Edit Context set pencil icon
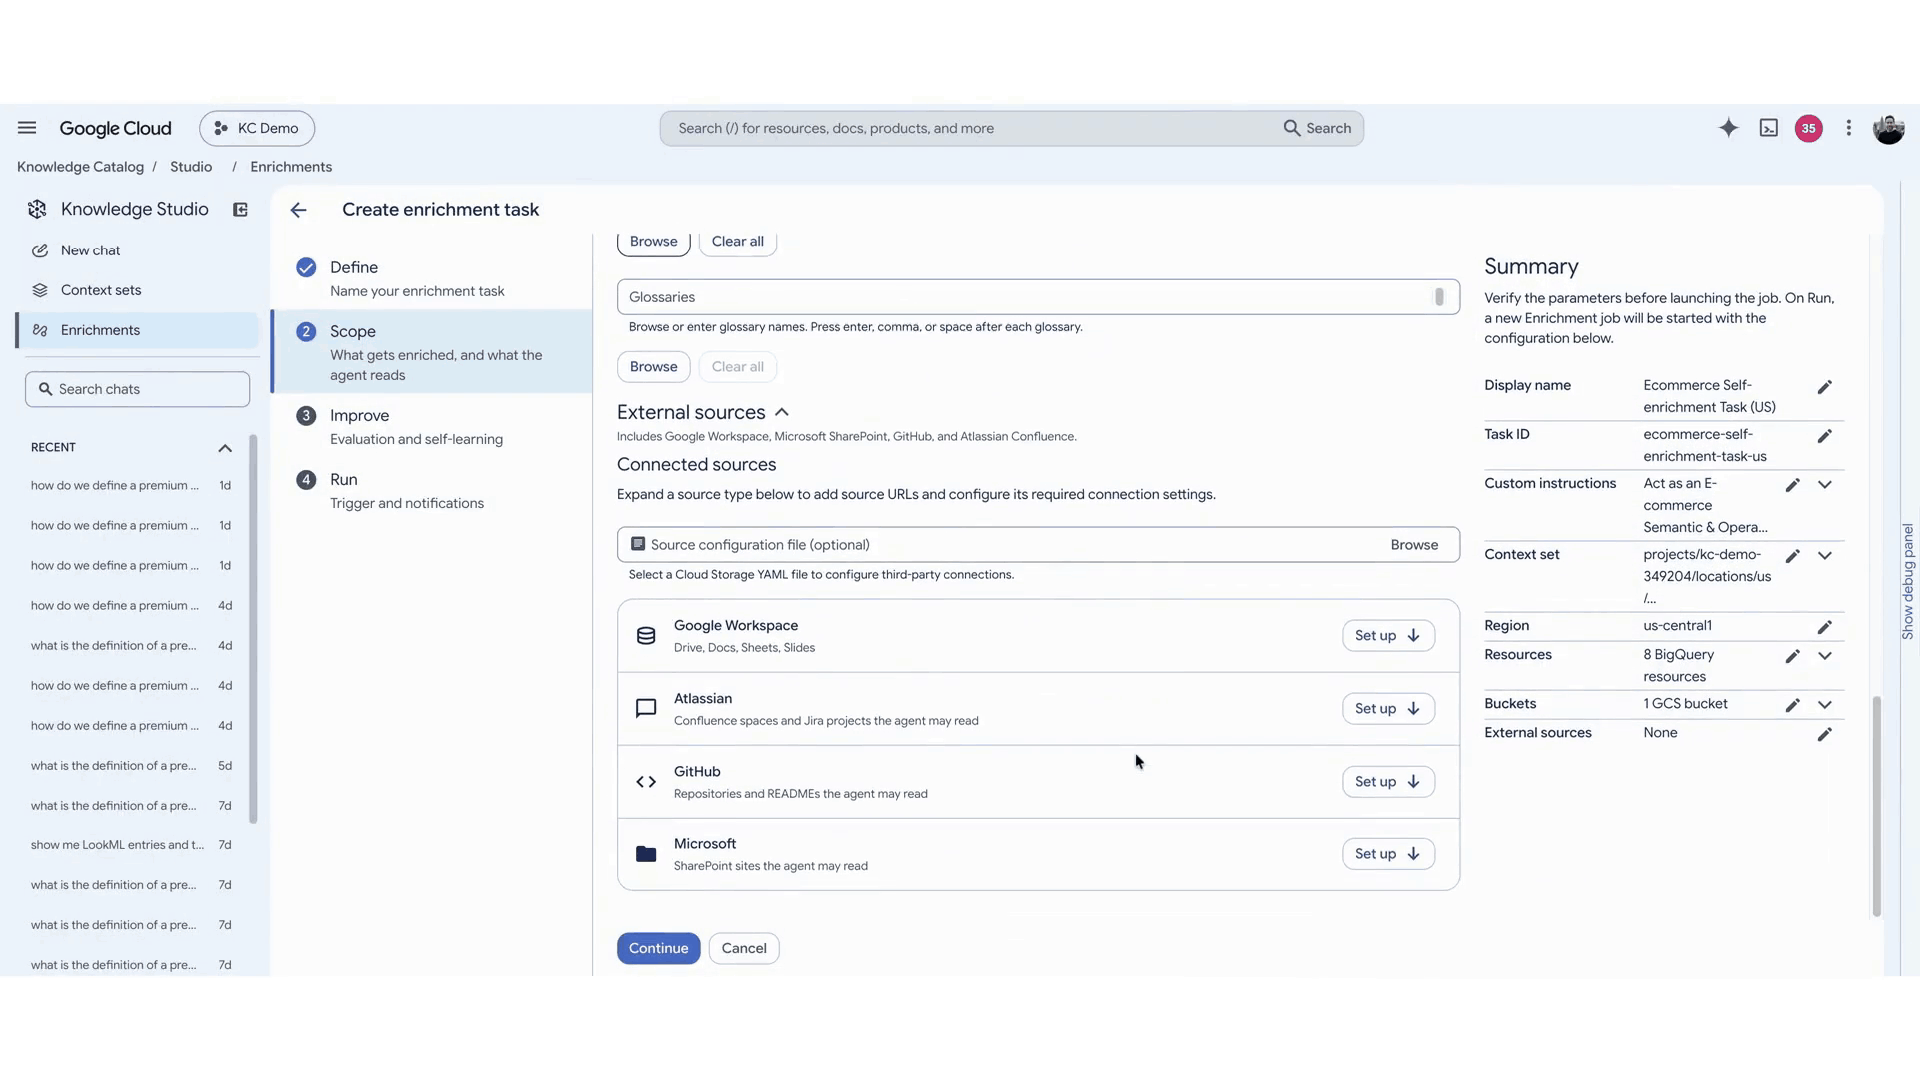 1792,556
